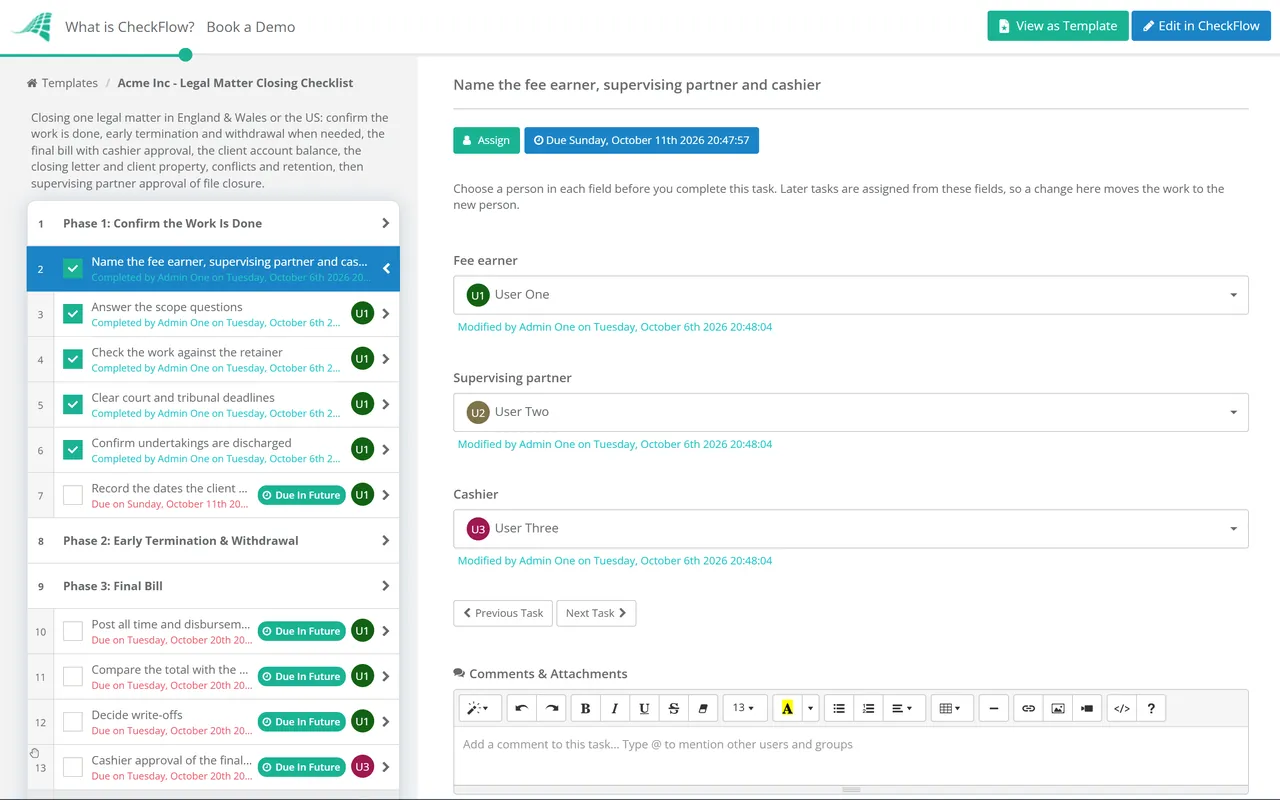Toggle strikethrough formatting in comment editor

click(x=673, y=708)
